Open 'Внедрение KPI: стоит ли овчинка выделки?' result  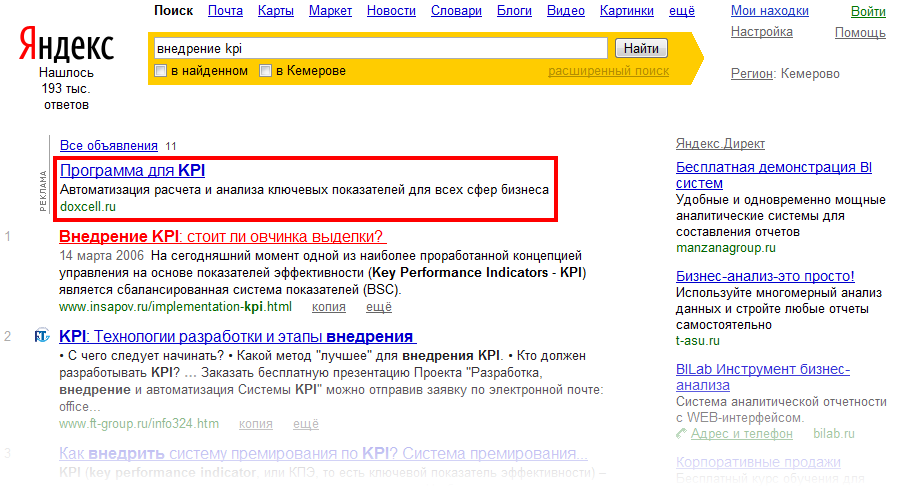coord(222,236)
